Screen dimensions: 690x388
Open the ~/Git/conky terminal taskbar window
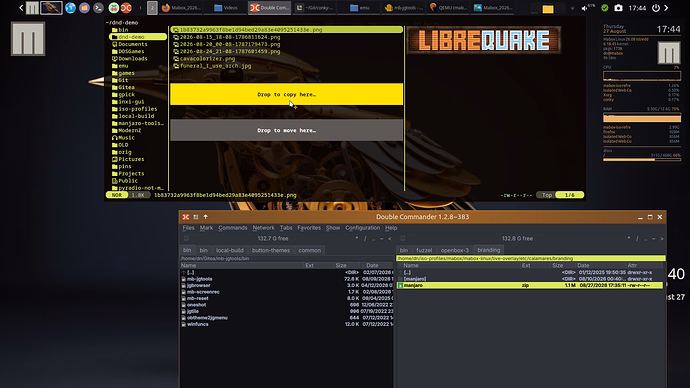click(314, 8)
